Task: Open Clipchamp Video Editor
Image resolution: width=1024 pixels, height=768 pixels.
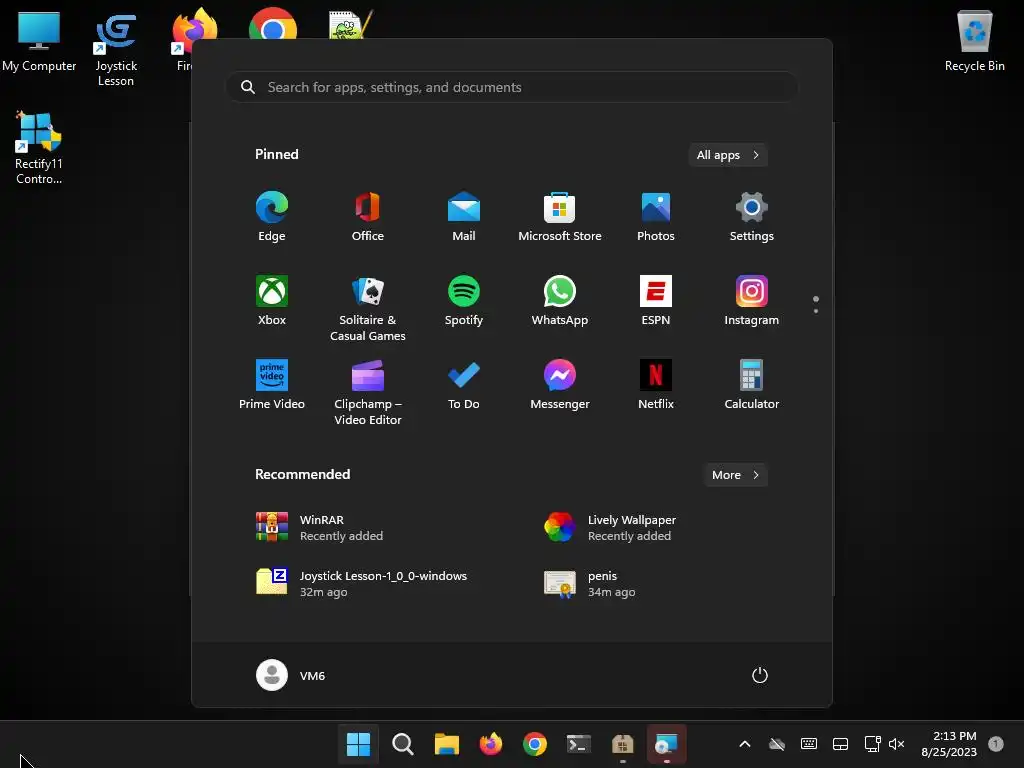Action: [368, 392]
